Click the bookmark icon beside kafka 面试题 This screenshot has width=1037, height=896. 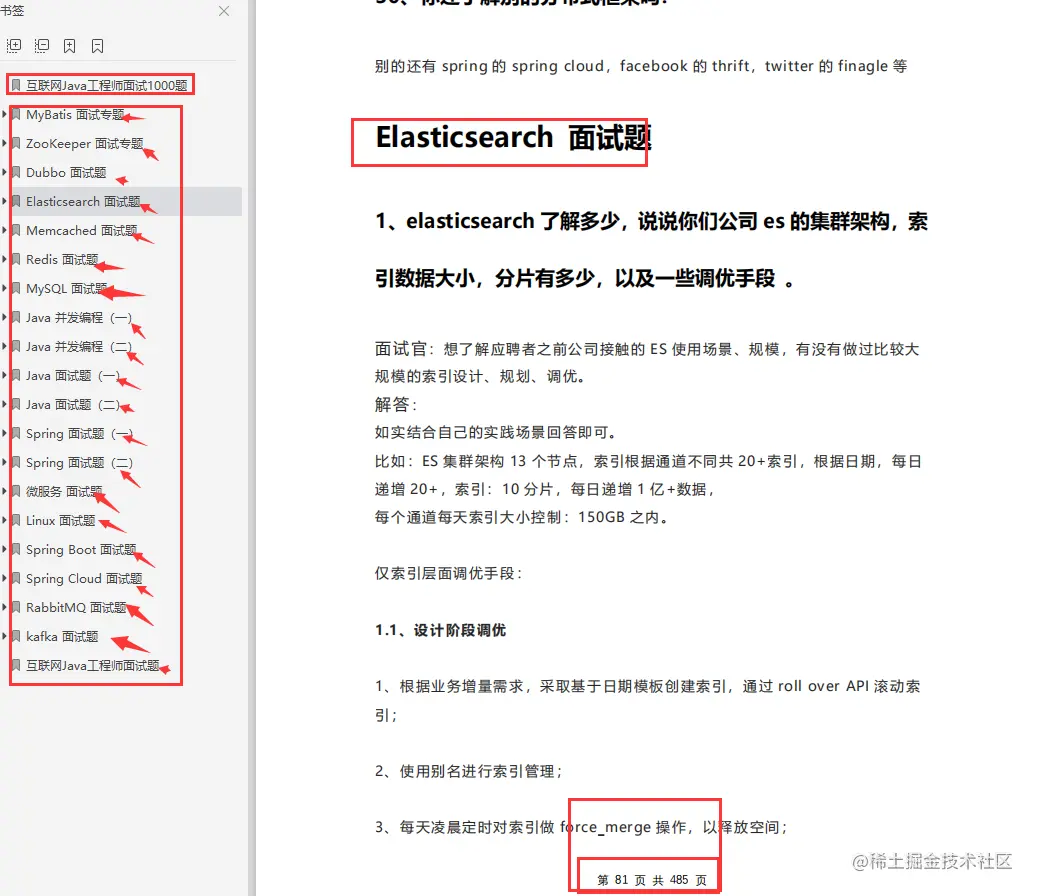(x=18, y=636)
